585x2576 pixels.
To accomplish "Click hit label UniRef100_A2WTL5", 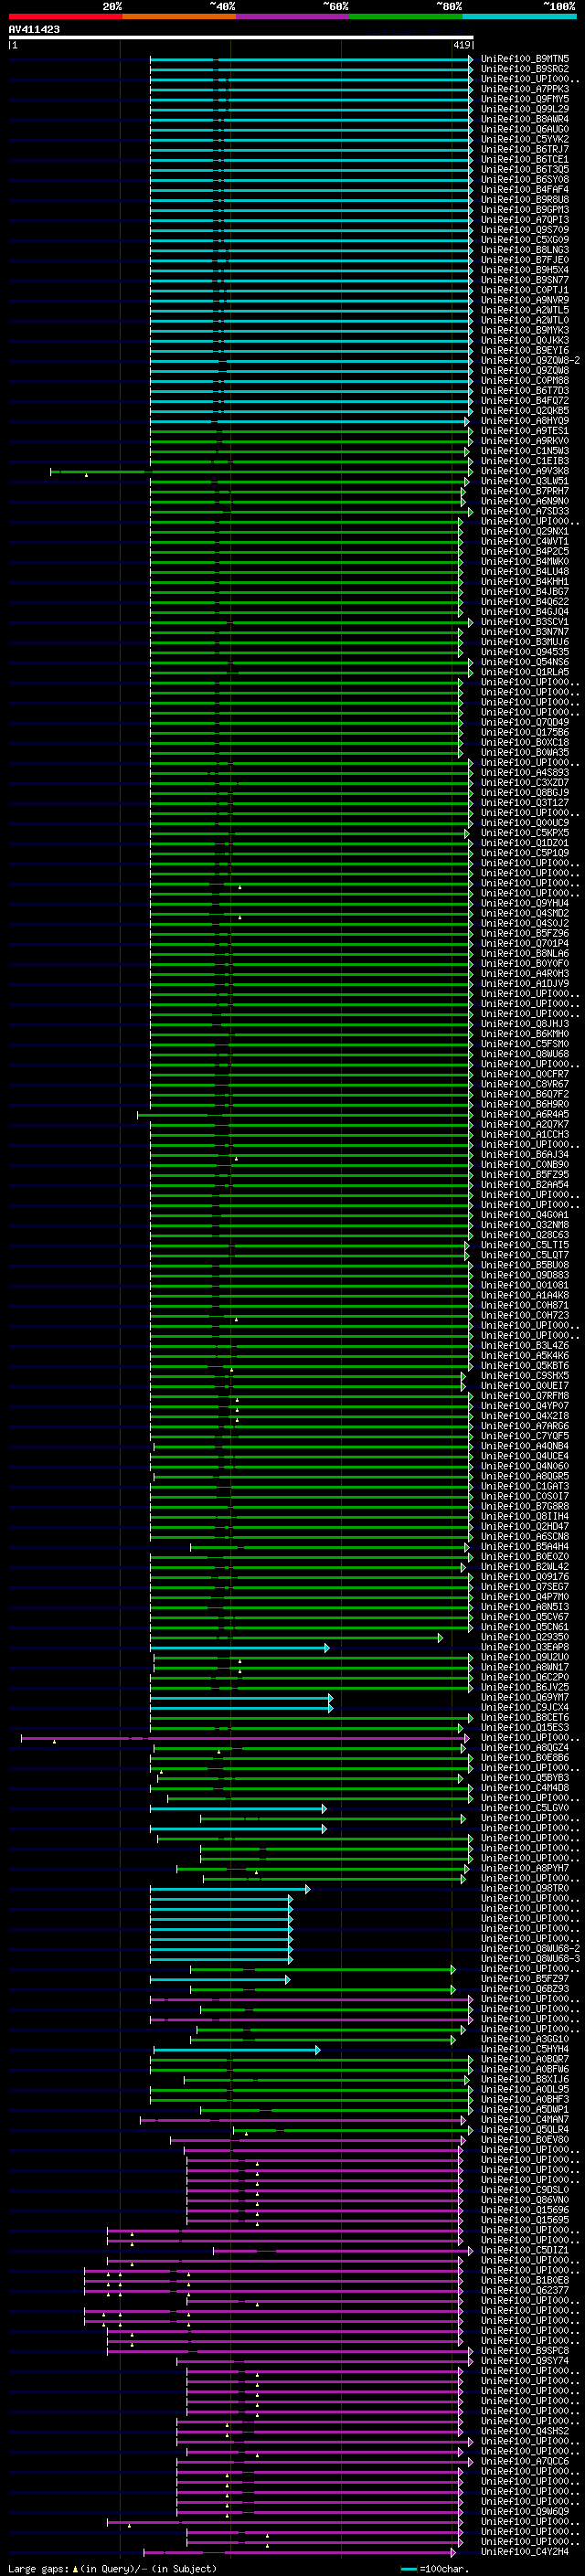I will 525,310.
